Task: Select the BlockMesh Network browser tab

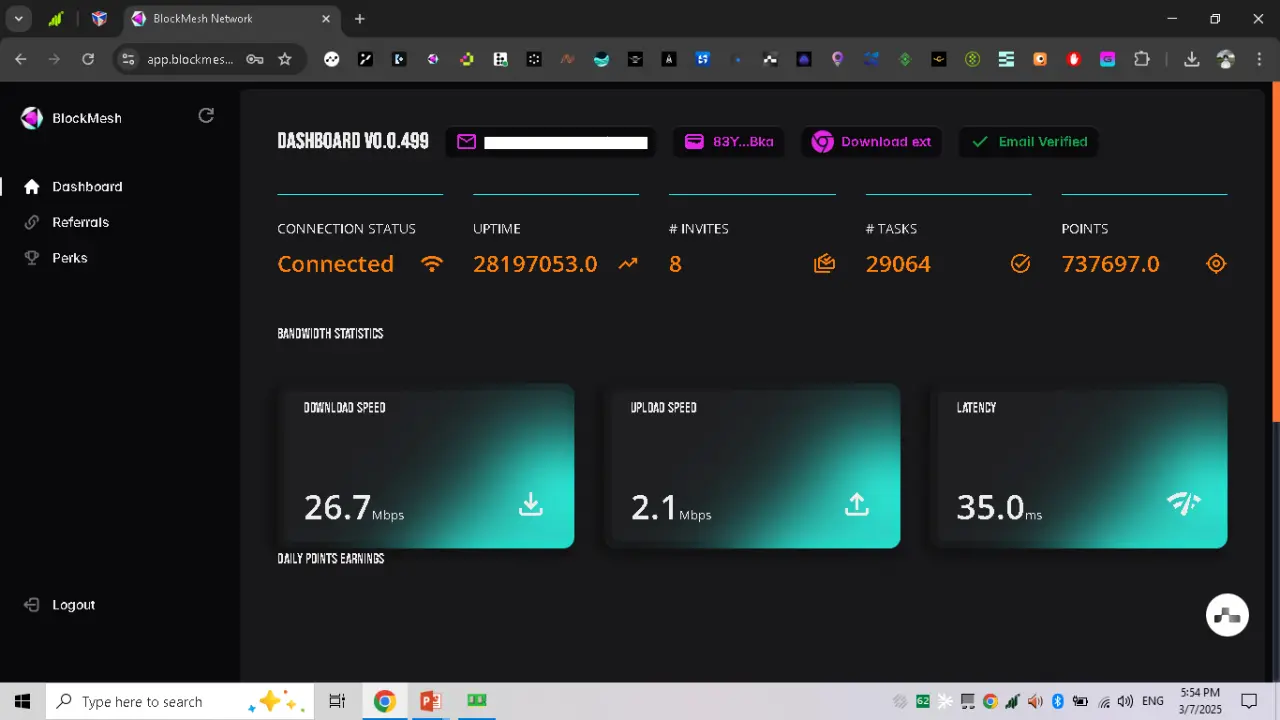Action: click(230, 19)
